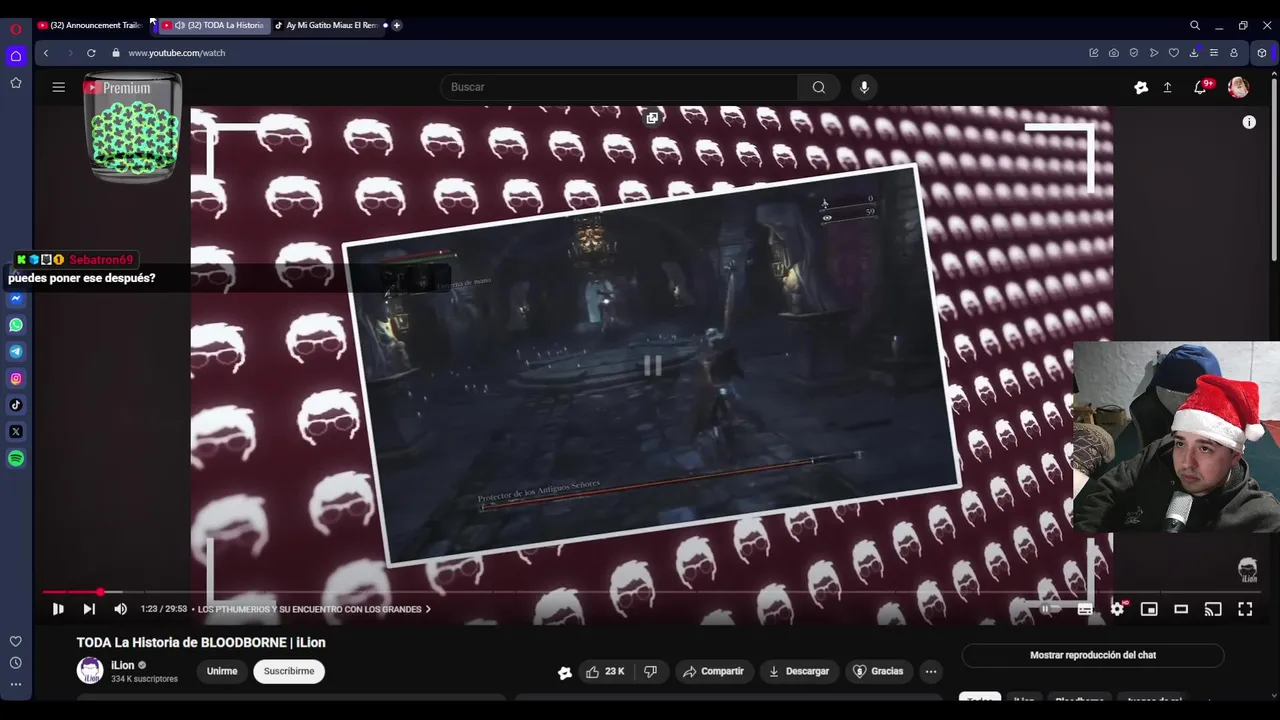Open browser downloads icon
The width and height of the screenshot is (1280, 720).
[1194, 53]
